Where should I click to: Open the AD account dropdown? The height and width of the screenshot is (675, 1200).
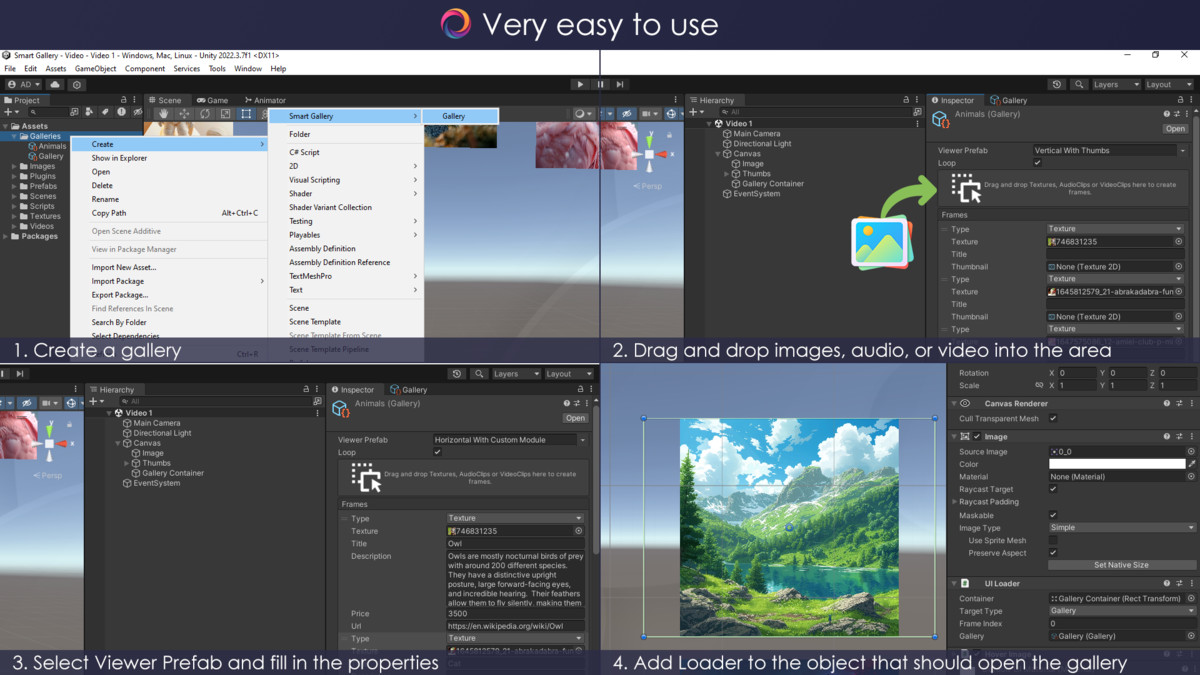(x=24, y=85)
